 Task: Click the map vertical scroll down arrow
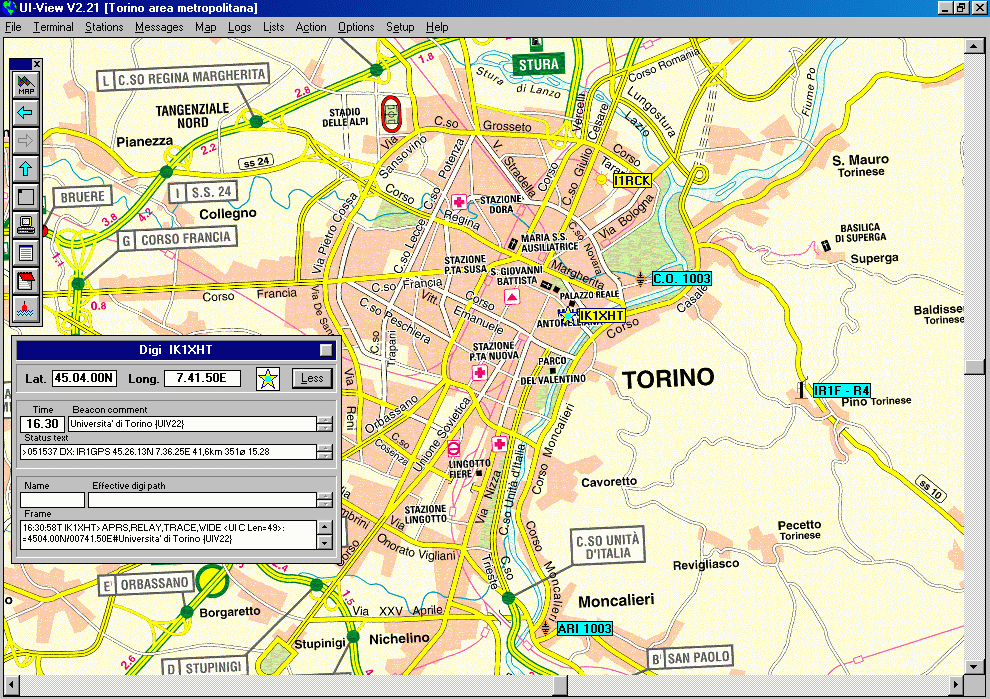click(x=974, y=666)
